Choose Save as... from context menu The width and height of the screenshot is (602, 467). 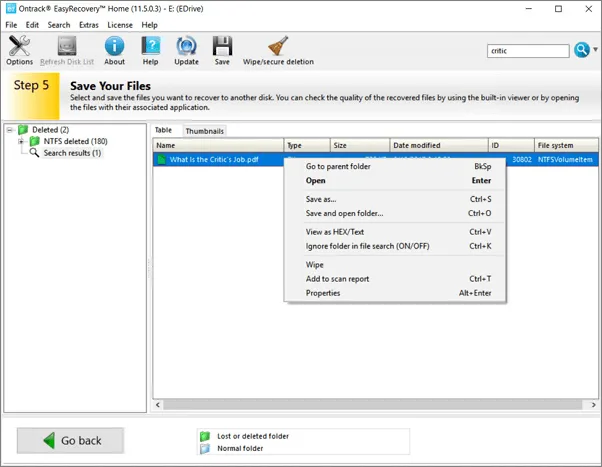click(321, 199)
